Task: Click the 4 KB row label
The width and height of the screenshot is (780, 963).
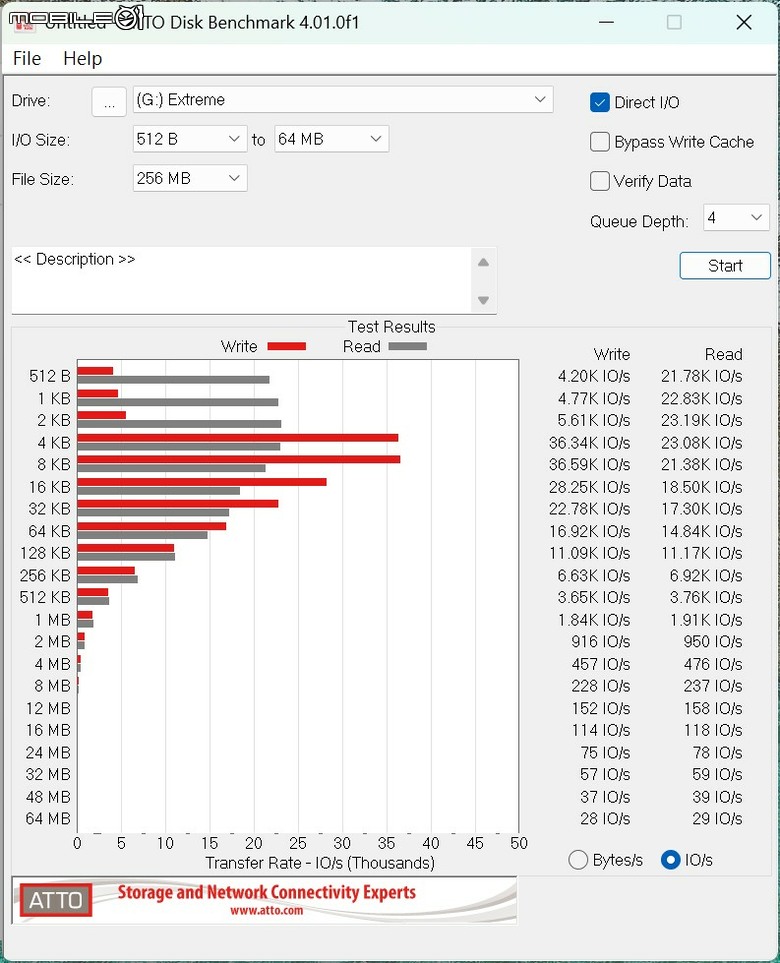Action: (54, 443)
